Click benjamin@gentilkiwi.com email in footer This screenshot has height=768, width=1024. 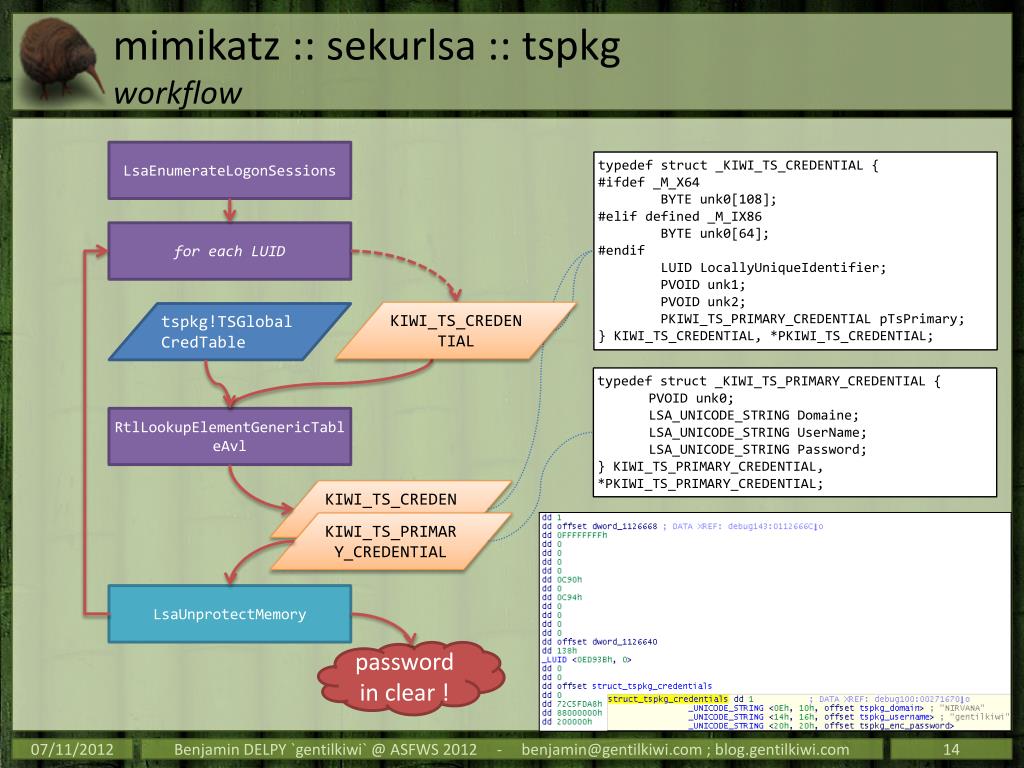click(611, 749)
